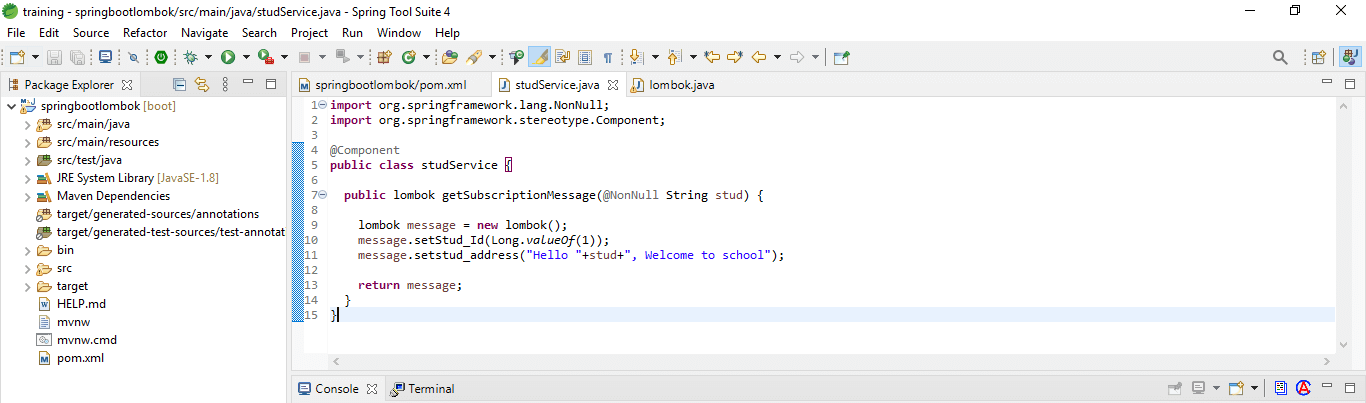
Task: Click Open Console icon in Console toolbar
Action: pyautogui.click(x=1237, y=388)
